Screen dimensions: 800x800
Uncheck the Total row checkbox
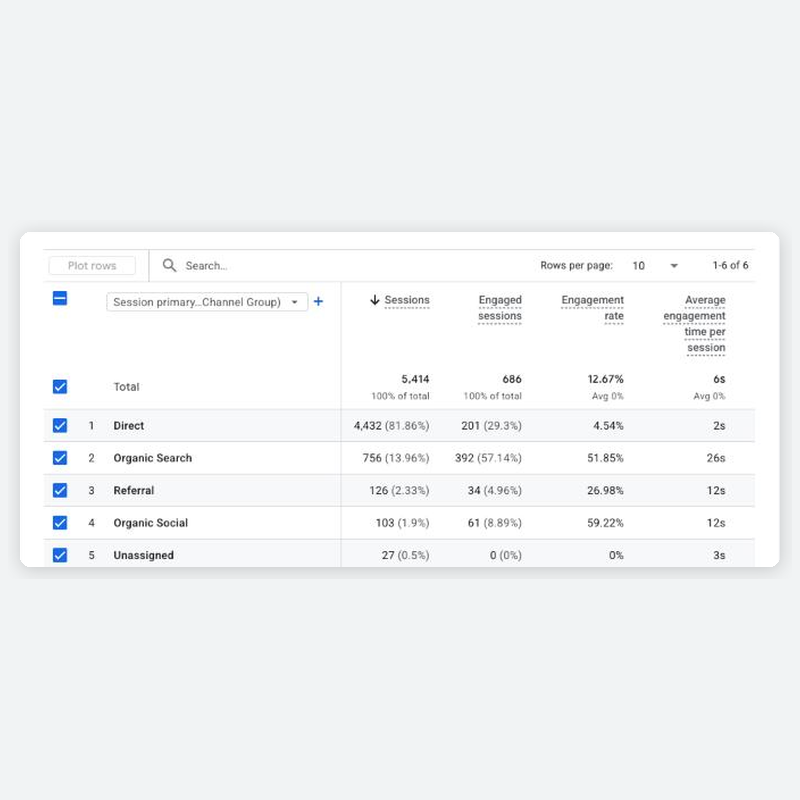point(60,387)
